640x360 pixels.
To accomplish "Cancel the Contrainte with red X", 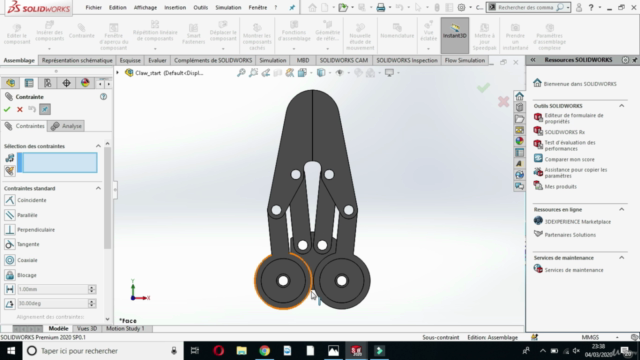I will [x=20, y=109].
